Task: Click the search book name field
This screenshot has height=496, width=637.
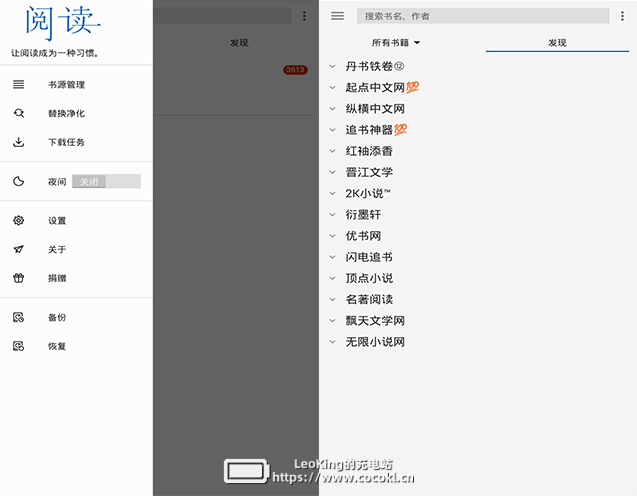Action: click(x=482, y=16)
